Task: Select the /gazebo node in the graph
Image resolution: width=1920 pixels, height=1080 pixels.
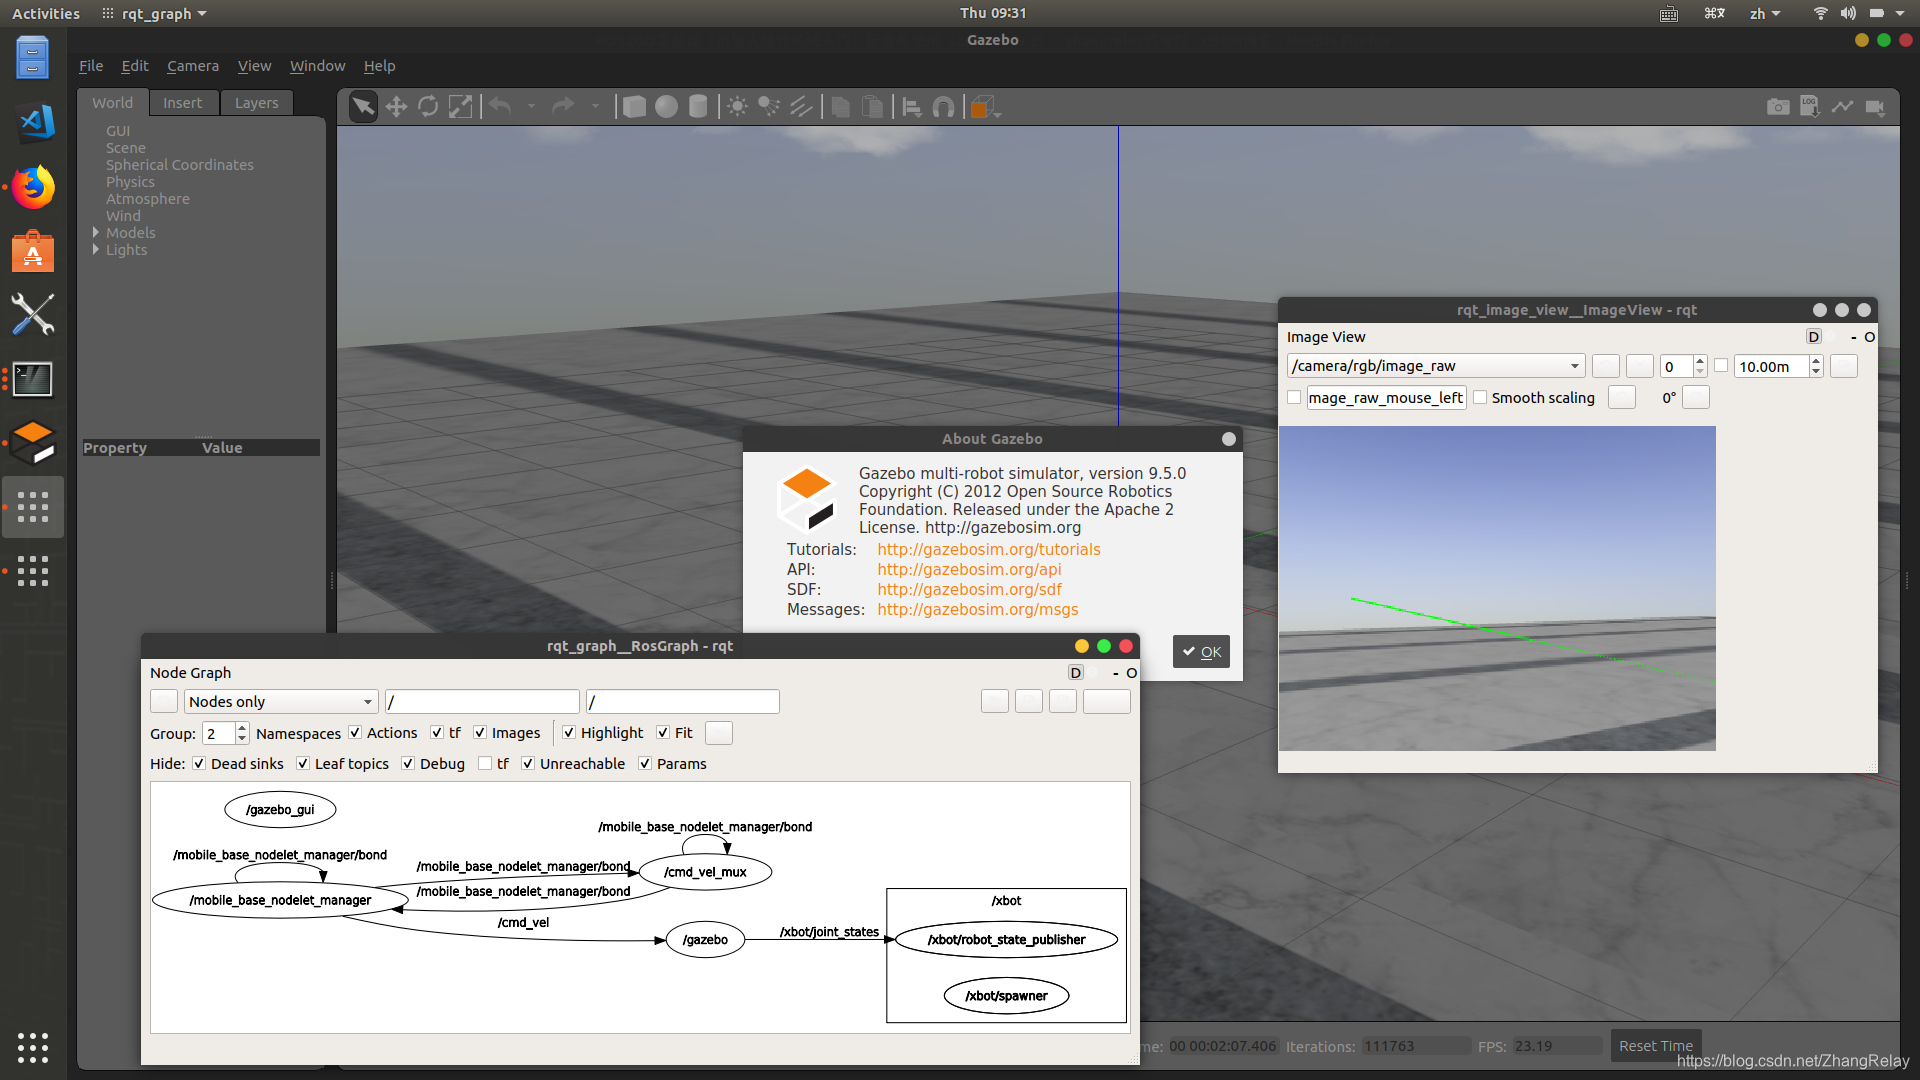Action: pyautogui.click(x=705, y=940)
